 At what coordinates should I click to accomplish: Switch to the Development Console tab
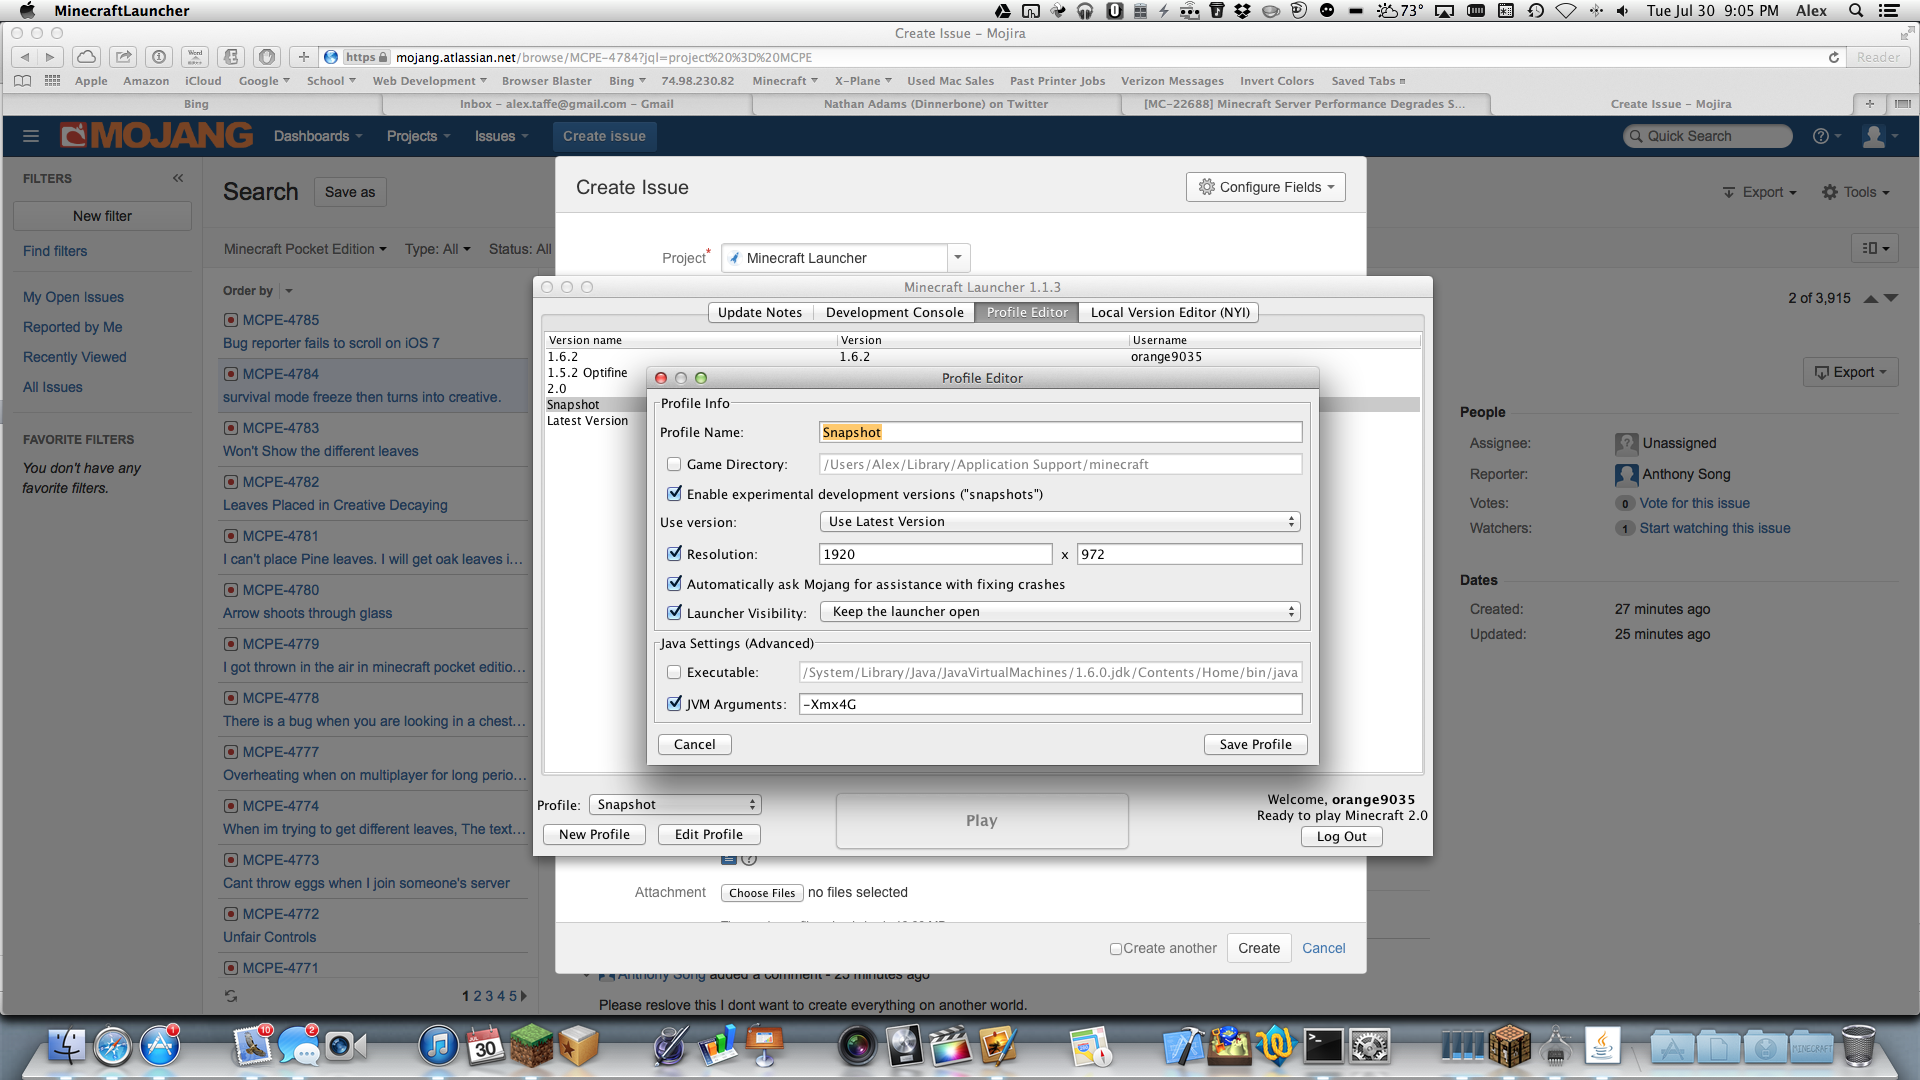[x=894, y=312]
